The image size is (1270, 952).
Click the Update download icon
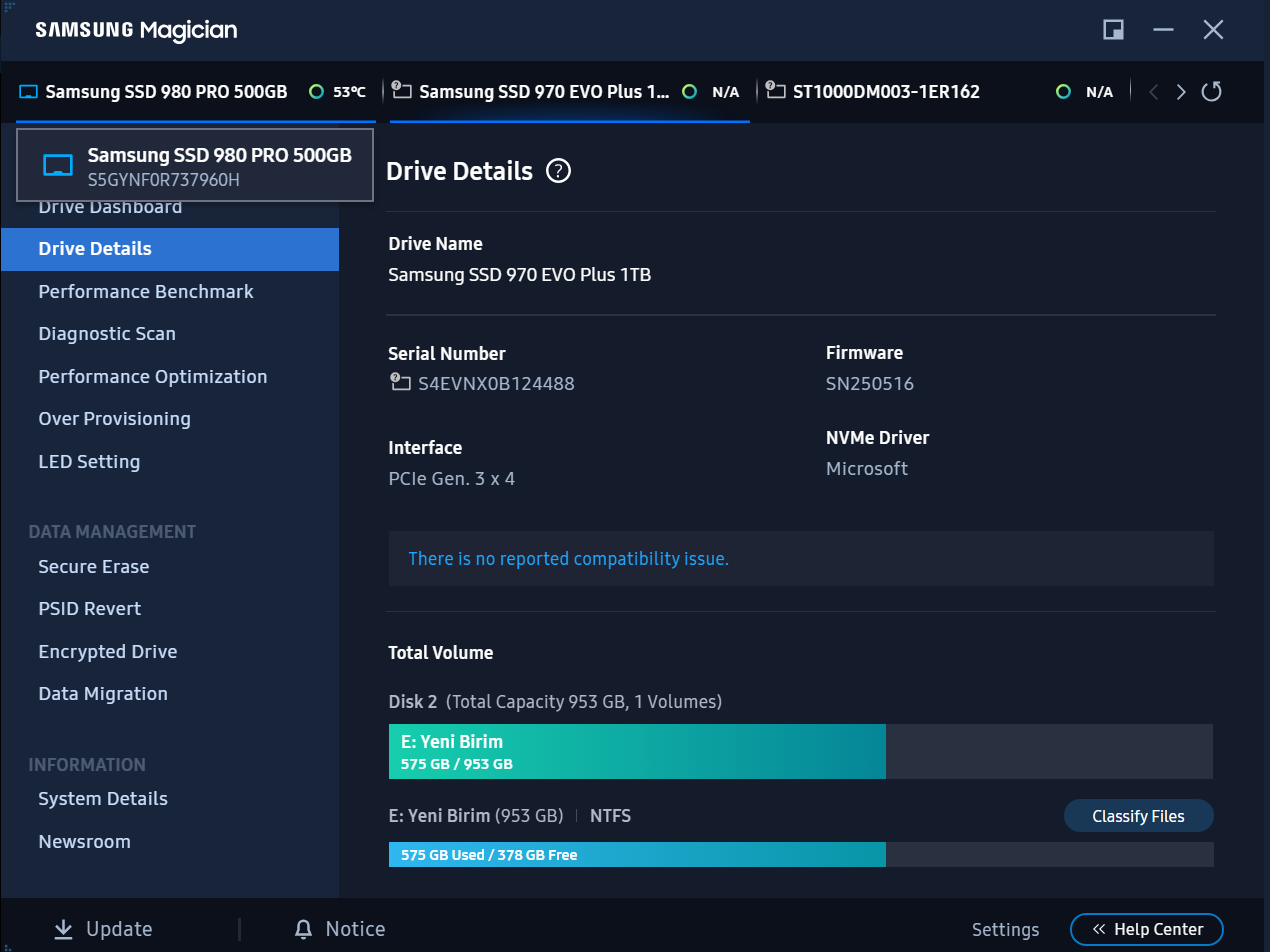coord(63,929)
